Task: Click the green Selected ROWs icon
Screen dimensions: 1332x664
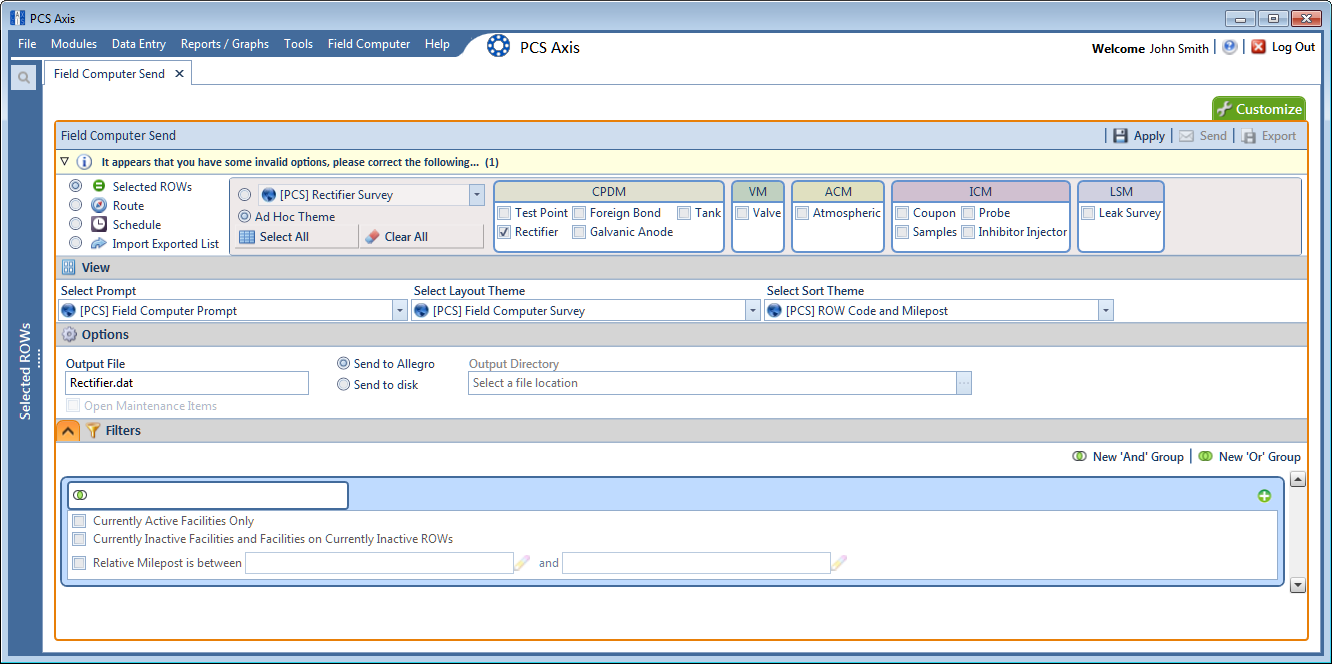Action: 99,186
